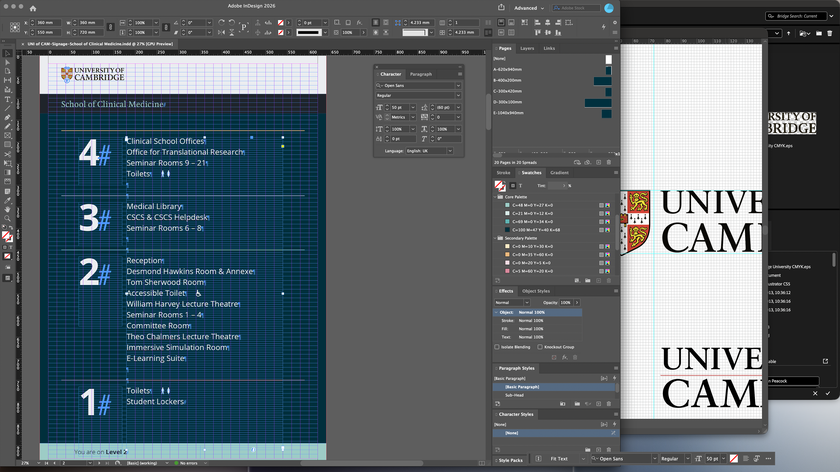This screenshot has height=472, width=840.
Task: Click fx add effect icon in Effects panel
Action: pyautogui.click(x=565, y=357)
